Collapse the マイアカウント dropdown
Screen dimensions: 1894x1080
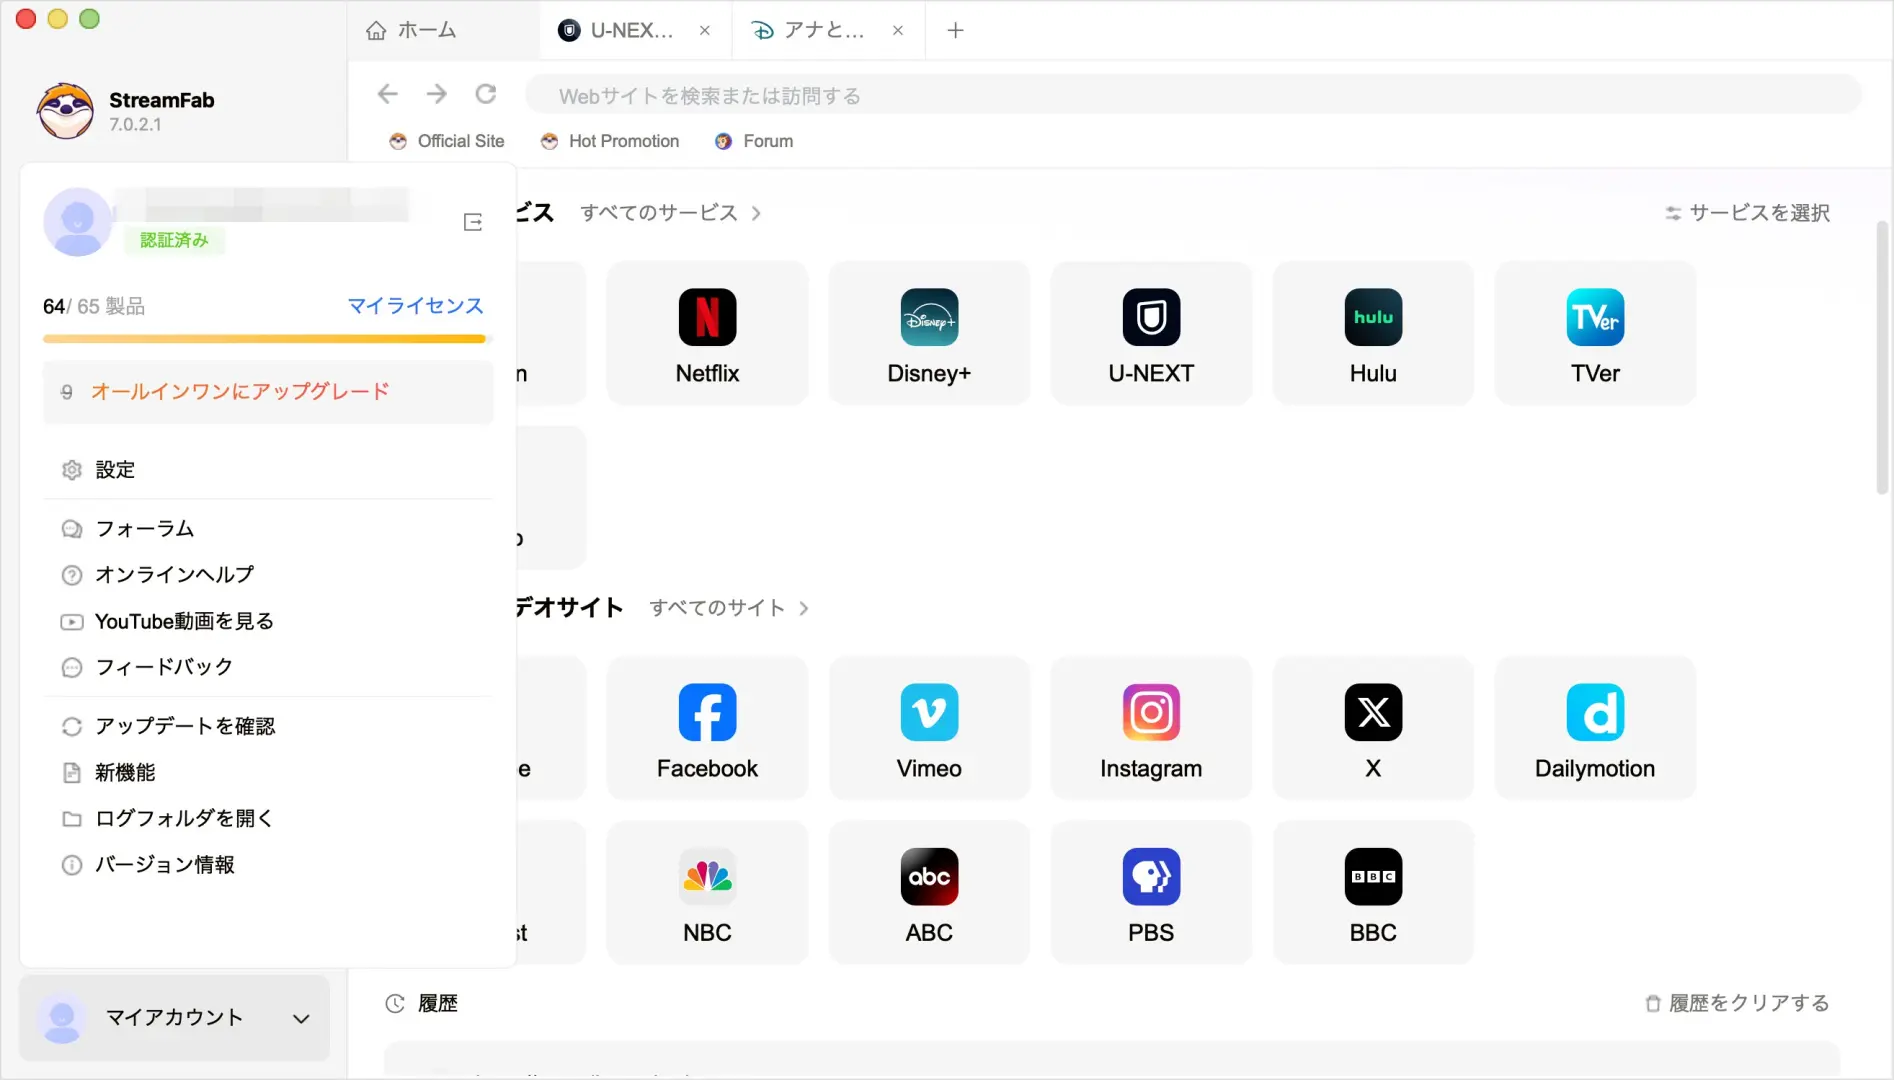[x=174, y=1018]
